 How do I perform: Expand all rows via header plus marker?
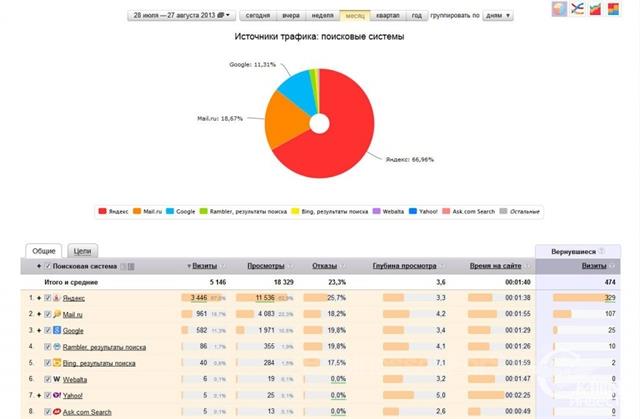point(39,266)
